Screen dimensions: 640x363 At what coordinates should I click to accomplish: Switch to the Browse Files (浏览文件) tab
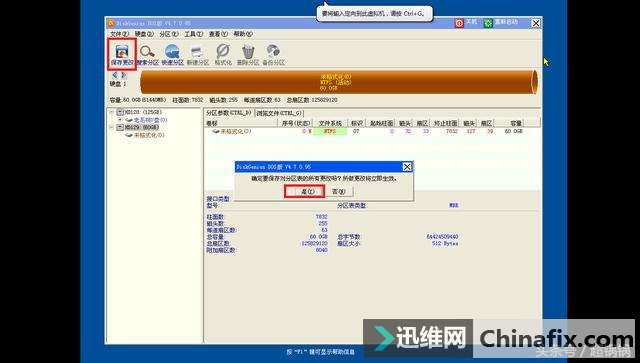[x=279, y=113]
